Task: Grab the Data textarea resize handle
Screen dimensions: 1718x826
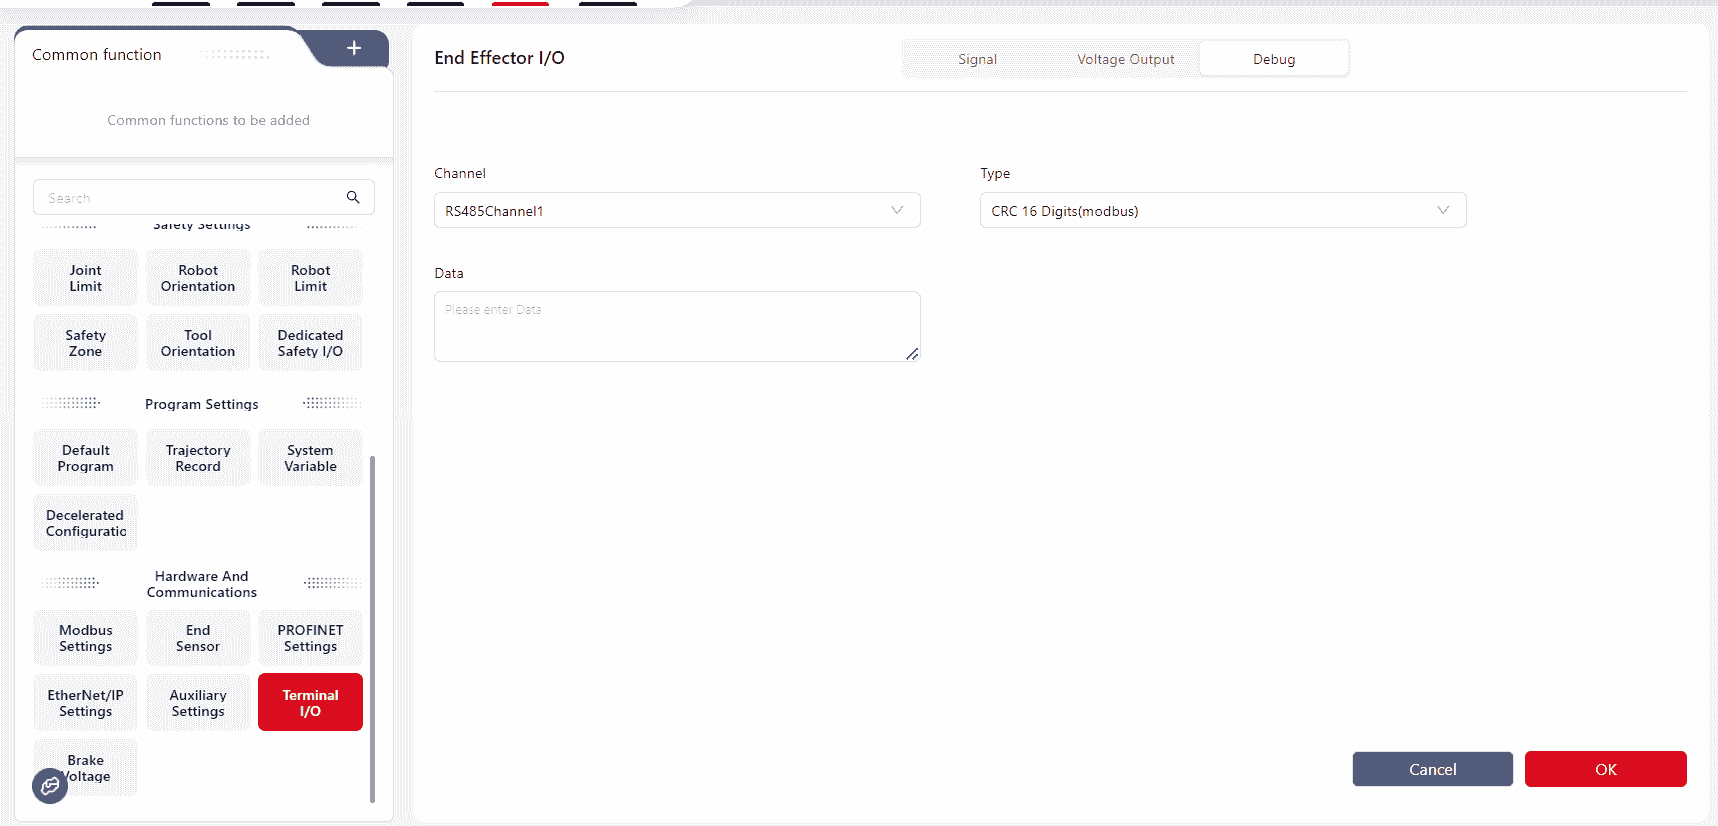Action: coord(912,354)
